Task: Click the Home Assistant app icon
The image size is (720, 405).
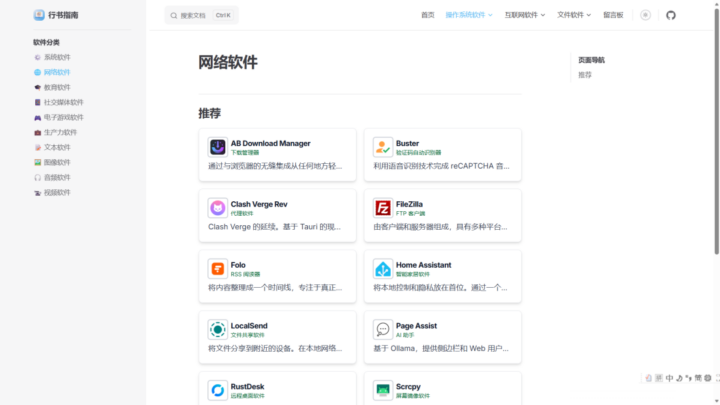Action: tap(382, 269)
